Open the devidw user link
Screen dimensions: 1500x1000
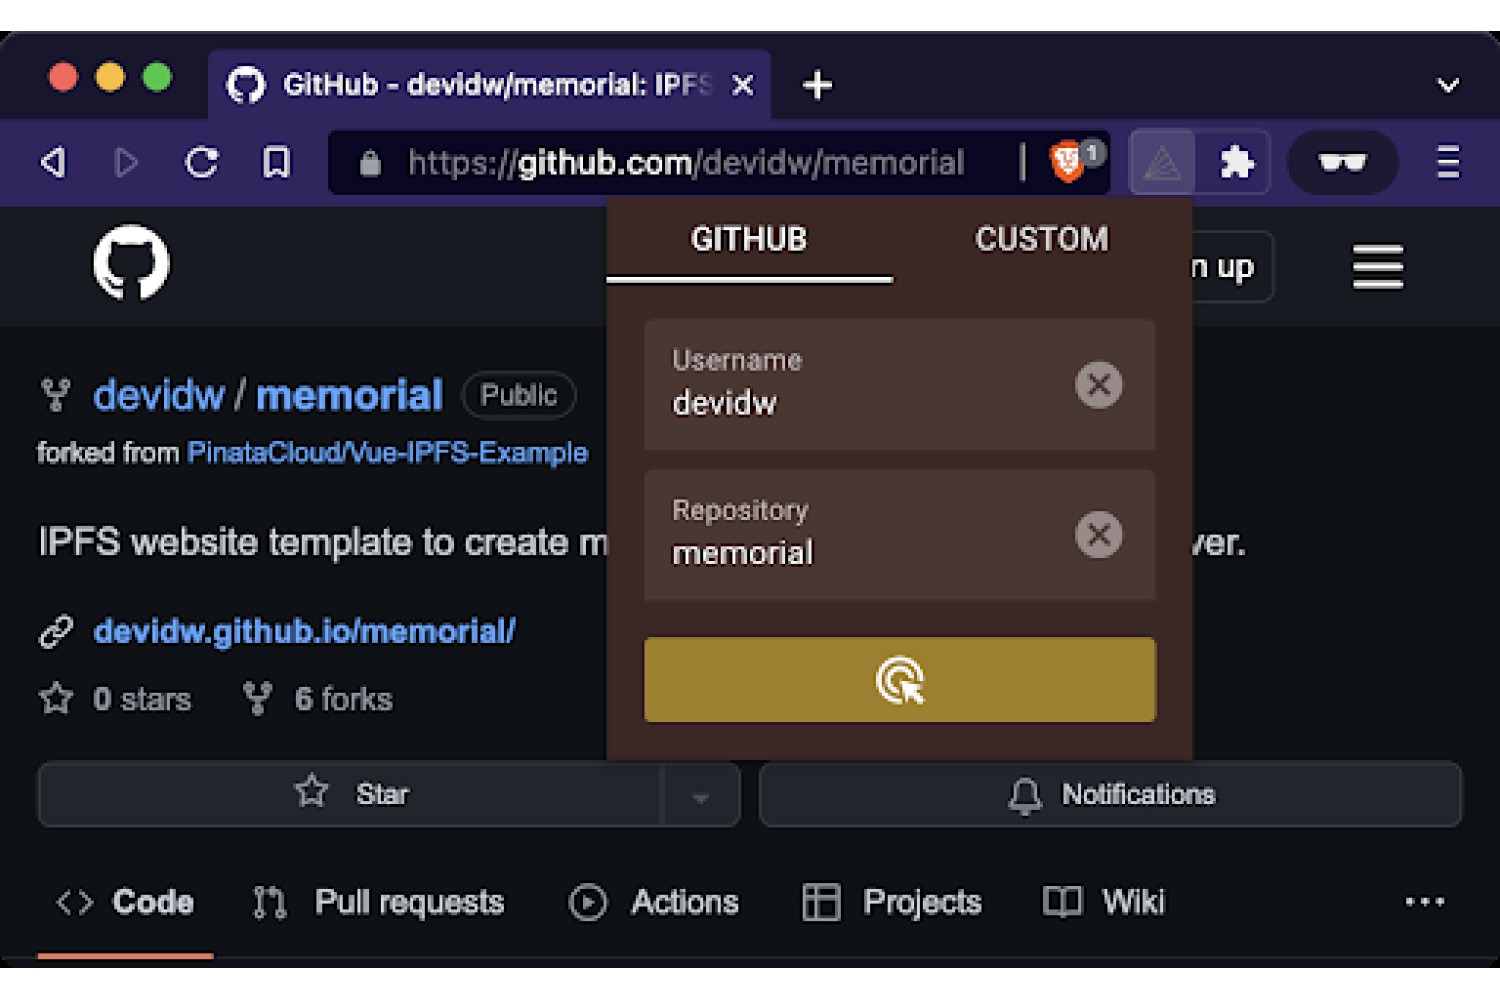coord(159,396)
